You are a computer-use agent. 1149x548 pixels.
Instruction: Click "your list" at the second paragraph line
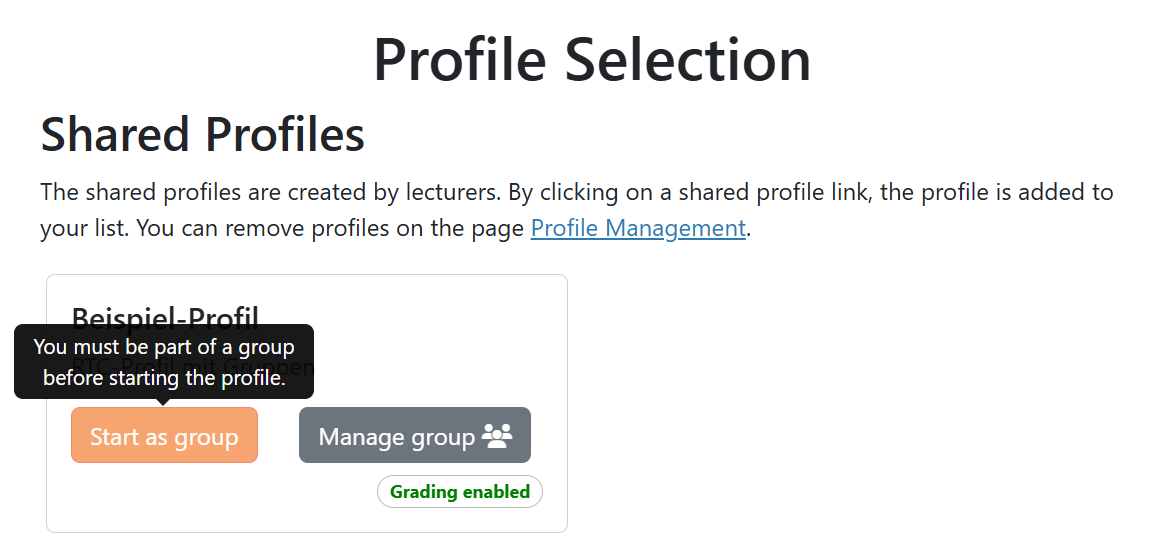pos(82,228)
